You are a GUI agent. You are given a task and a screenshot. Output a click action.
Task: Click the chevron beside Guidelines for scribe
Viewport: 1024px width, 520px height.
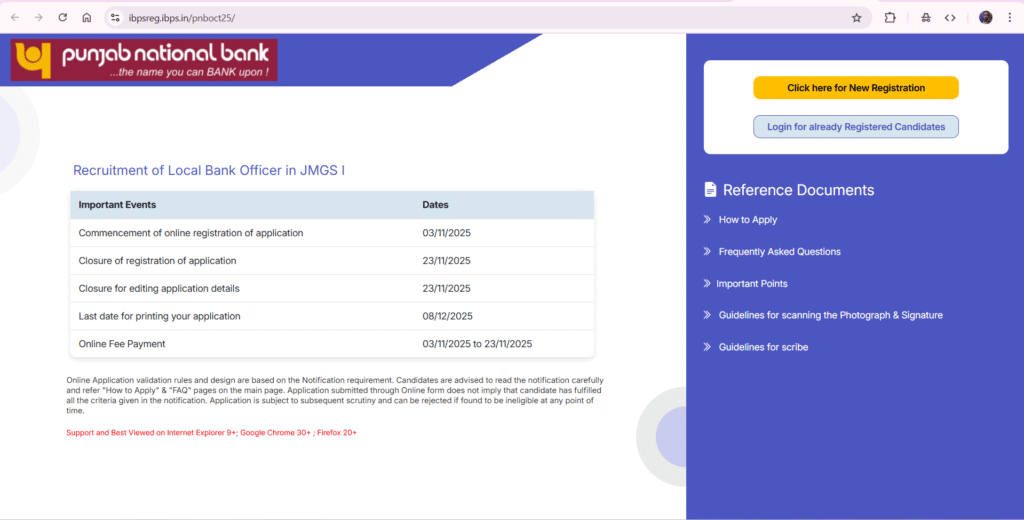tap(707, 347)
